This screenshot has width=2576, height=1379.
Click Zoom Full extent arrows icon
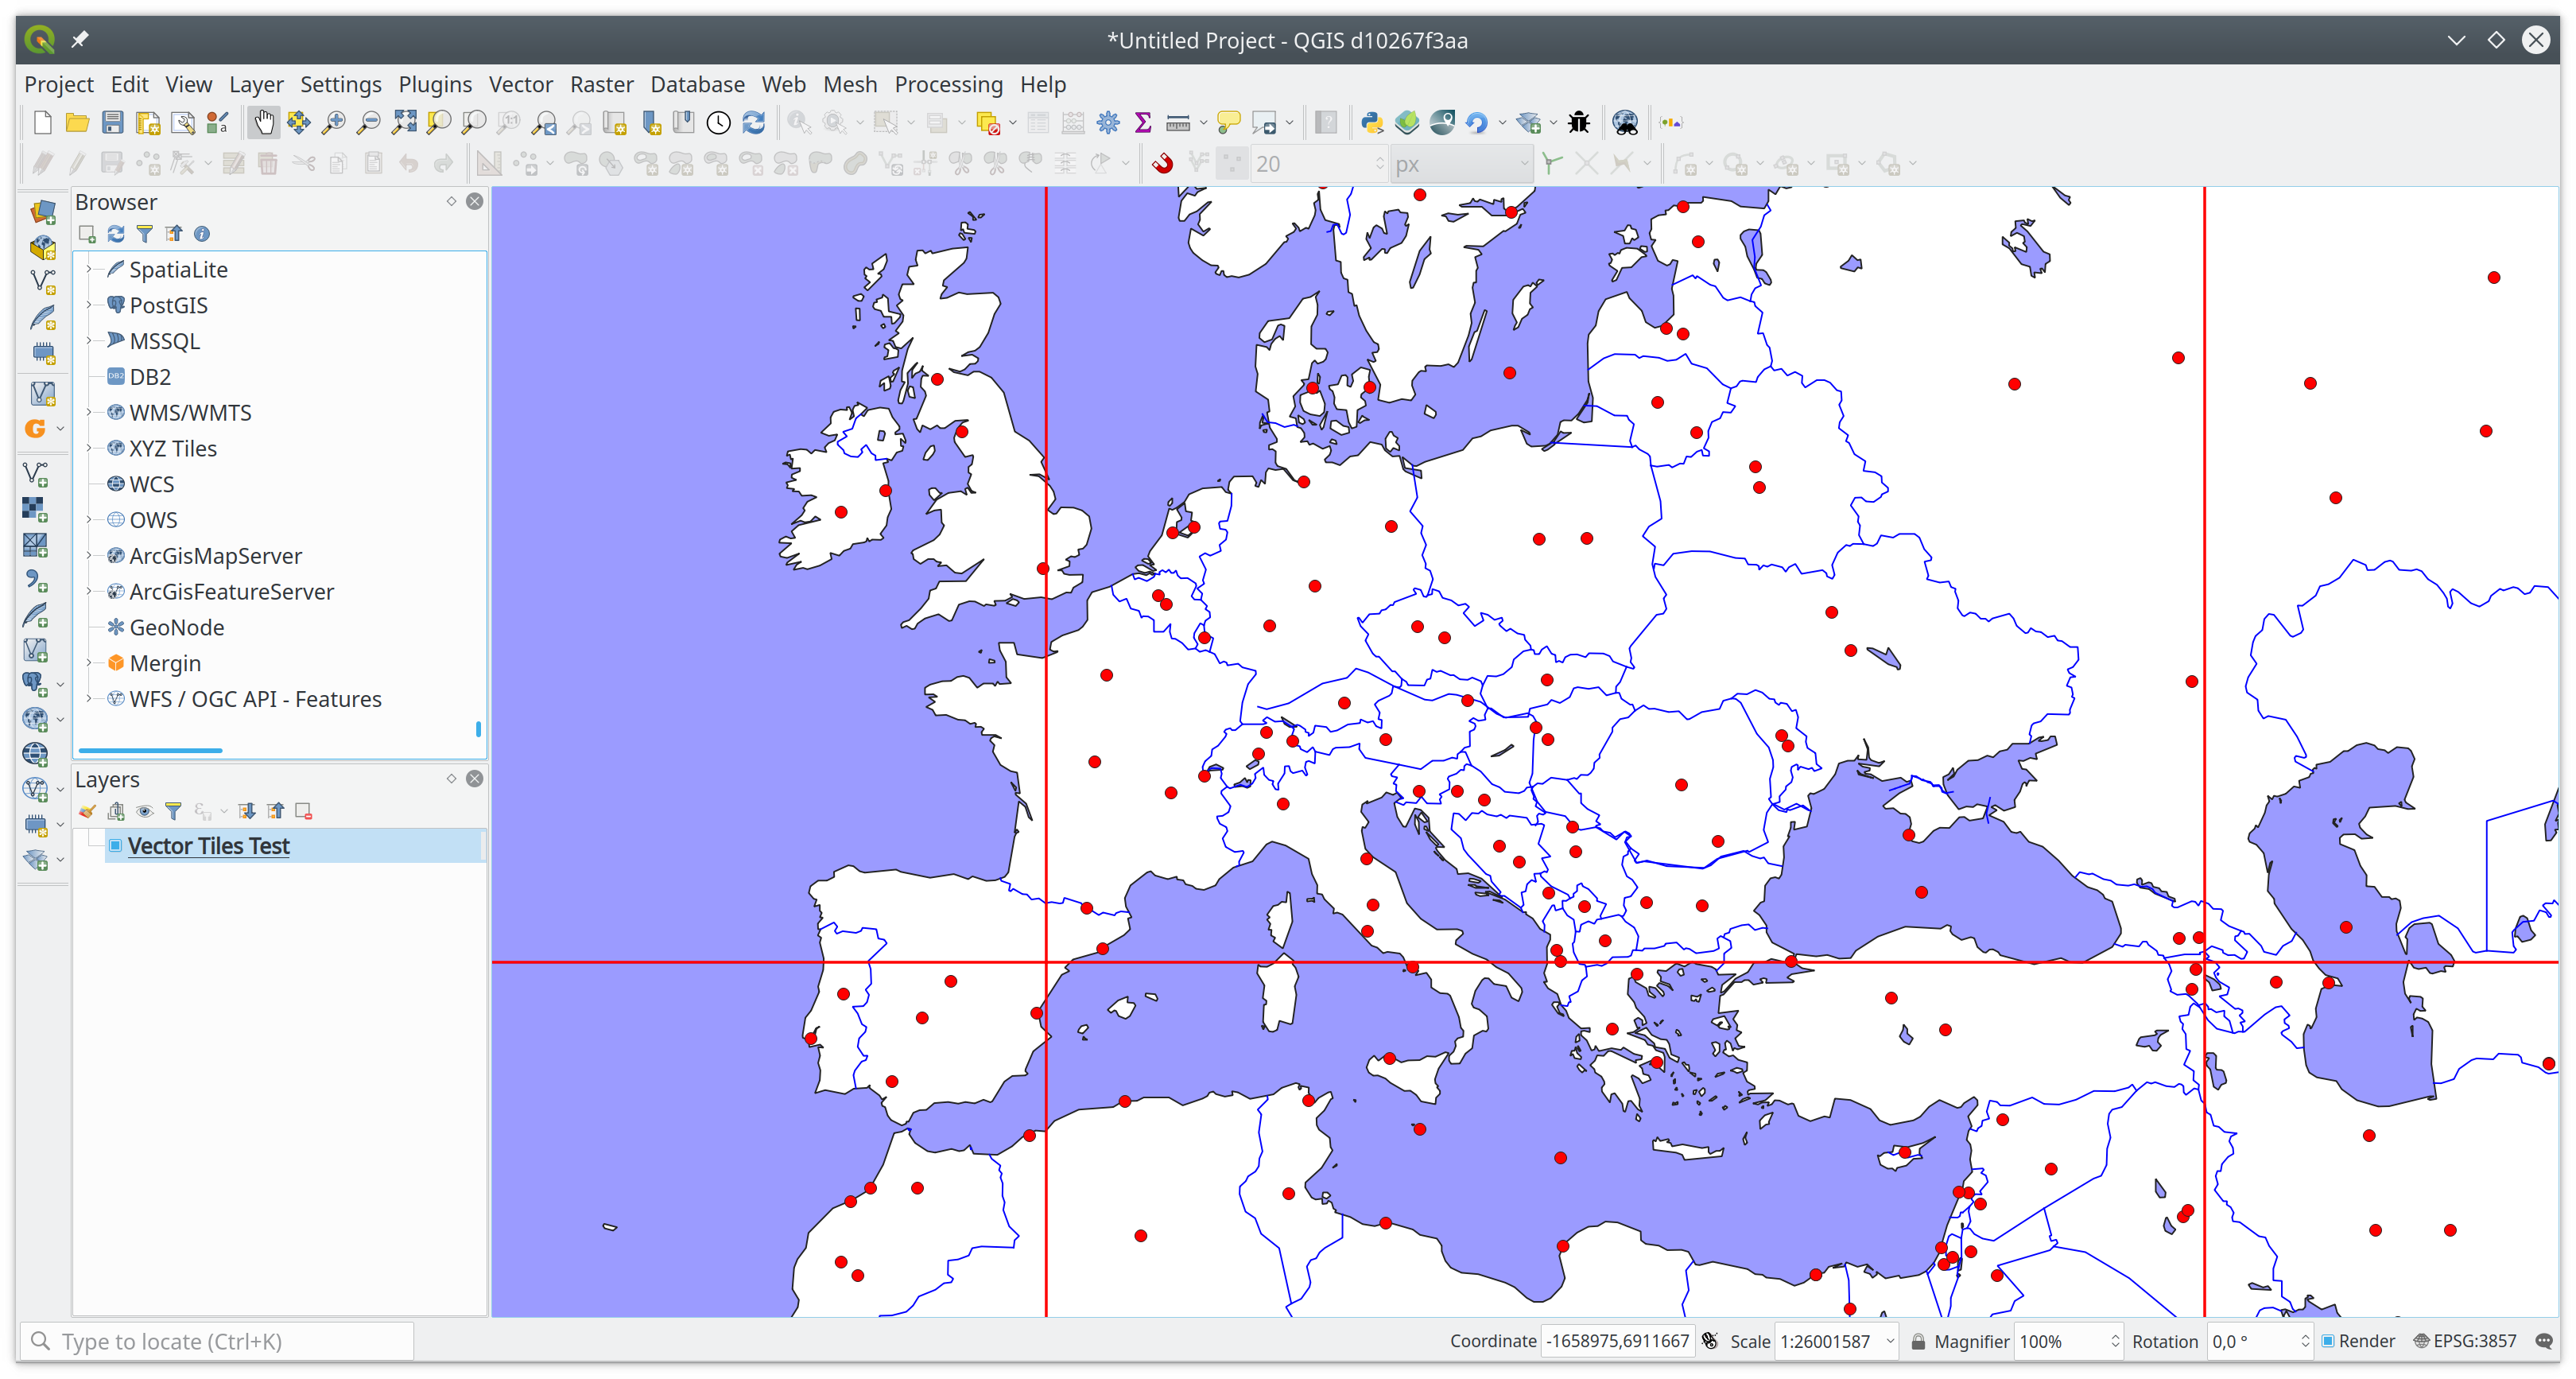pyautogui.click(x=404, y=123)
